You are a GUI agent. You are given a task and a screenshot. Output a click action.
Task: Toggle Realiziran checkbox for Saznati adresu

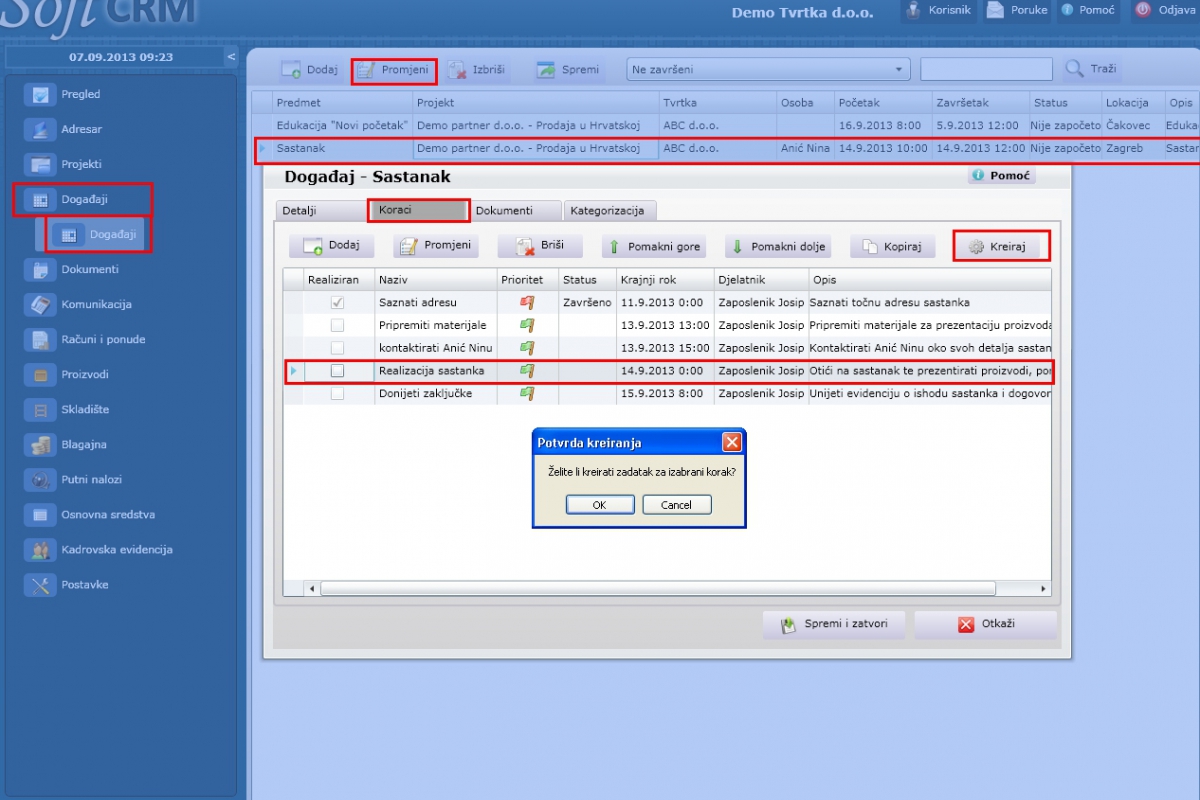tap(338, 302)
